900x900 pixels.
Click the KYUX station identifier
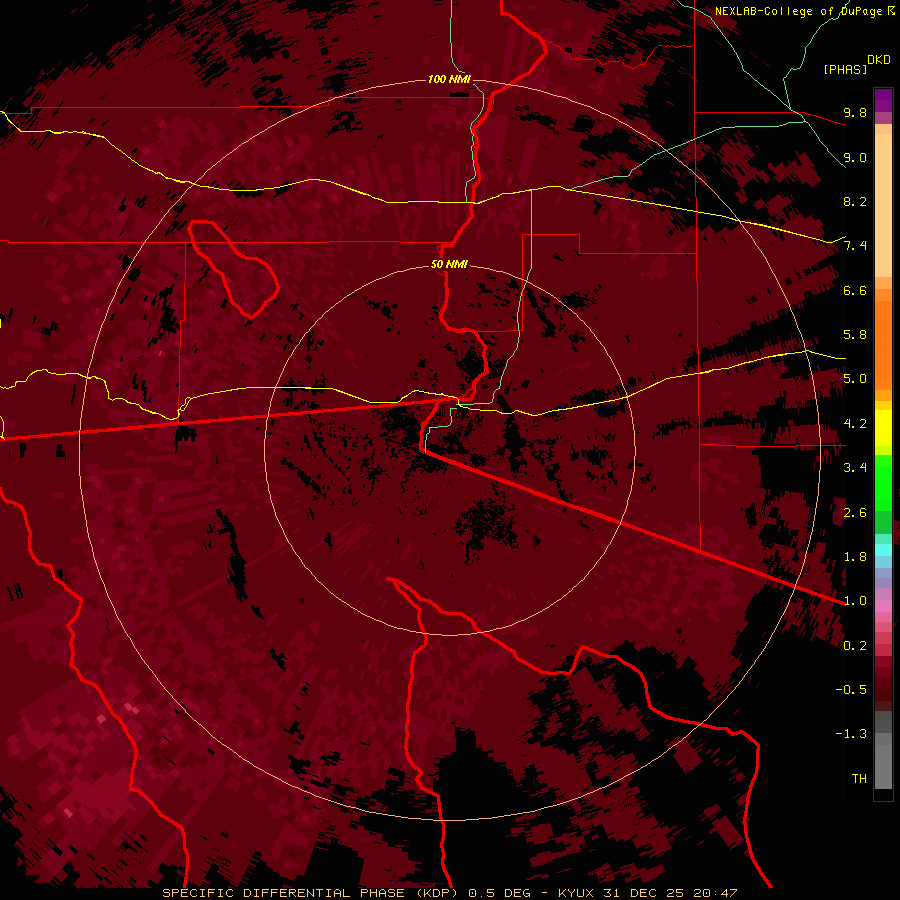[576, 893]
